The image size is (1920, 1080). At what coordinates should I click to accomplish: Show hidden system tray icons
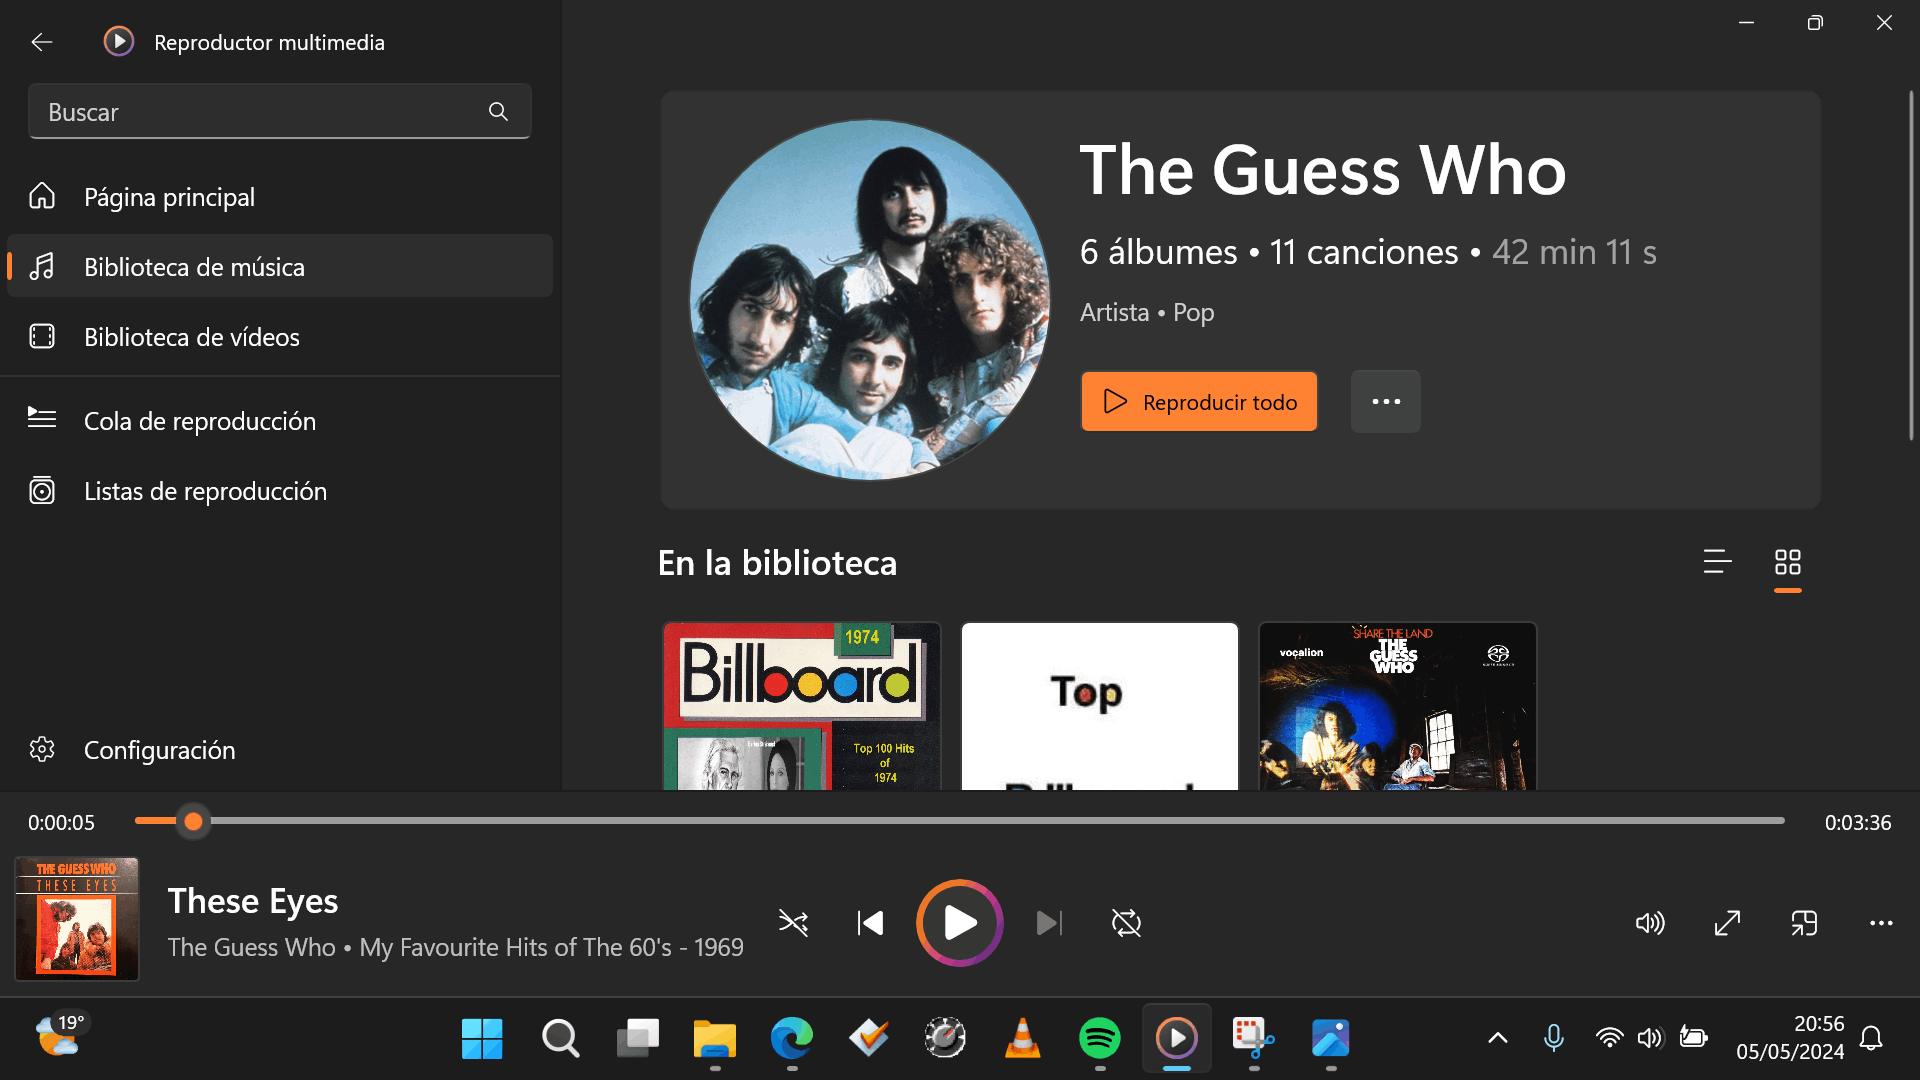1498,1038
